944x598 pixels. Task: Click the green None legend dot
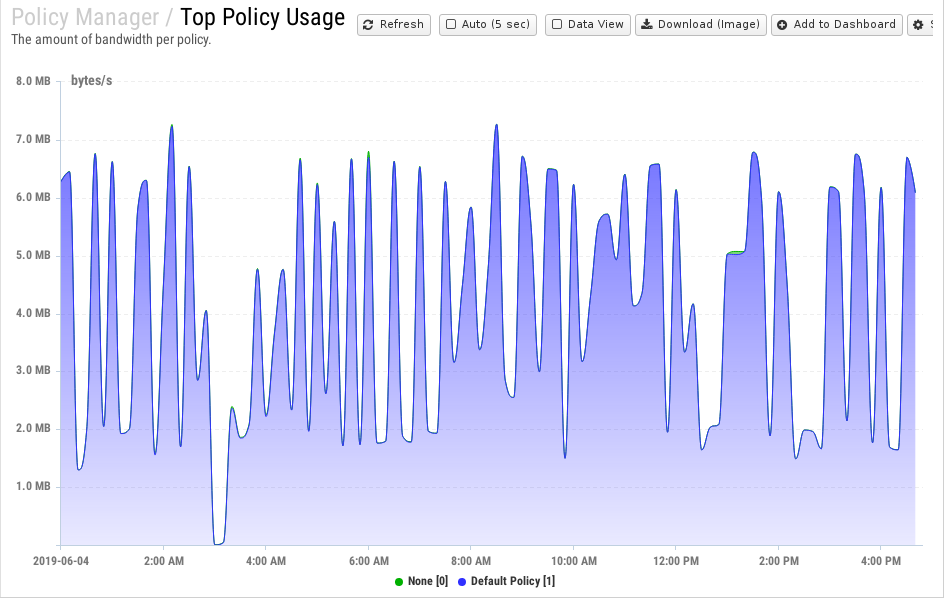click(399, 582)
